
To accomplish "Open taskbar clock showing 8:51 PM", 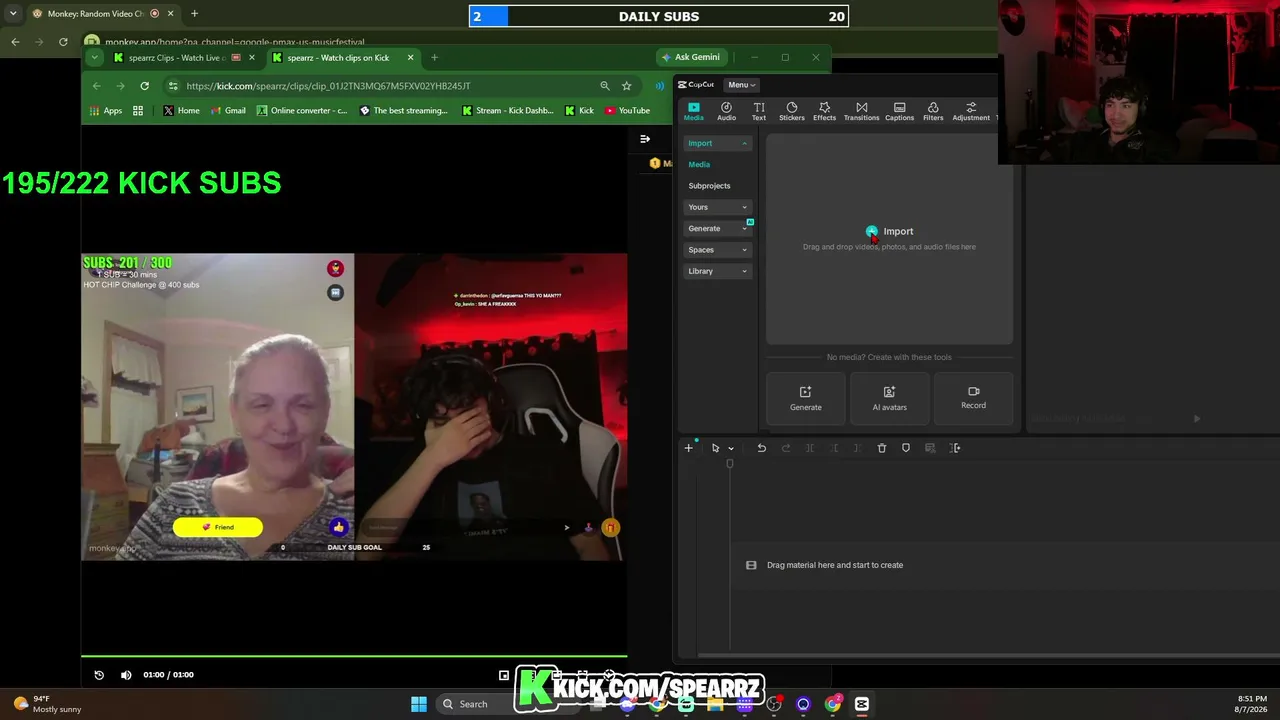I will [x=1251, y=704].
